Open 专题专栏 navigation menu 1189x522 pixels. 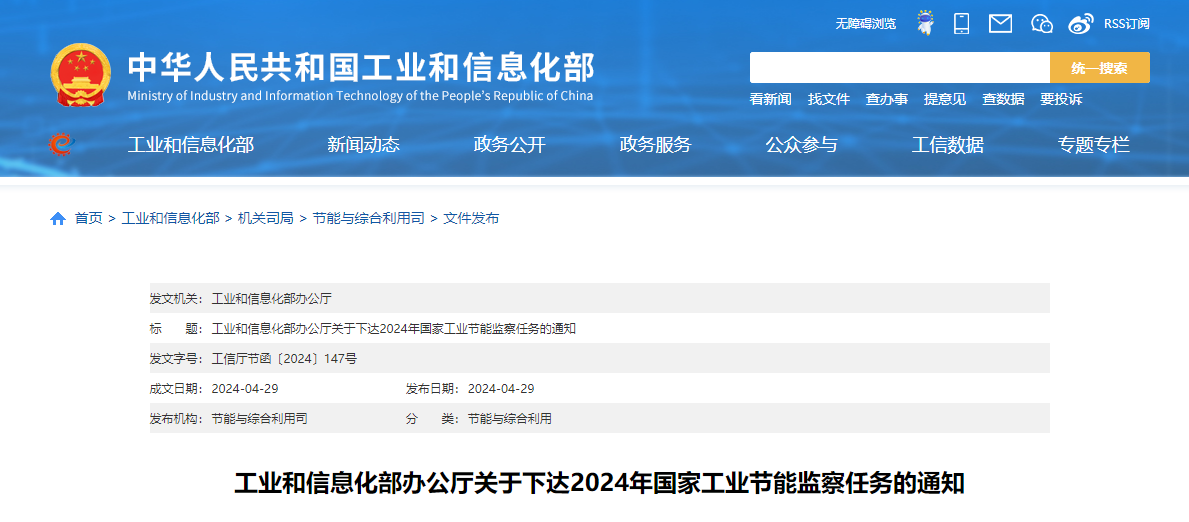[x=1093, y=144]
